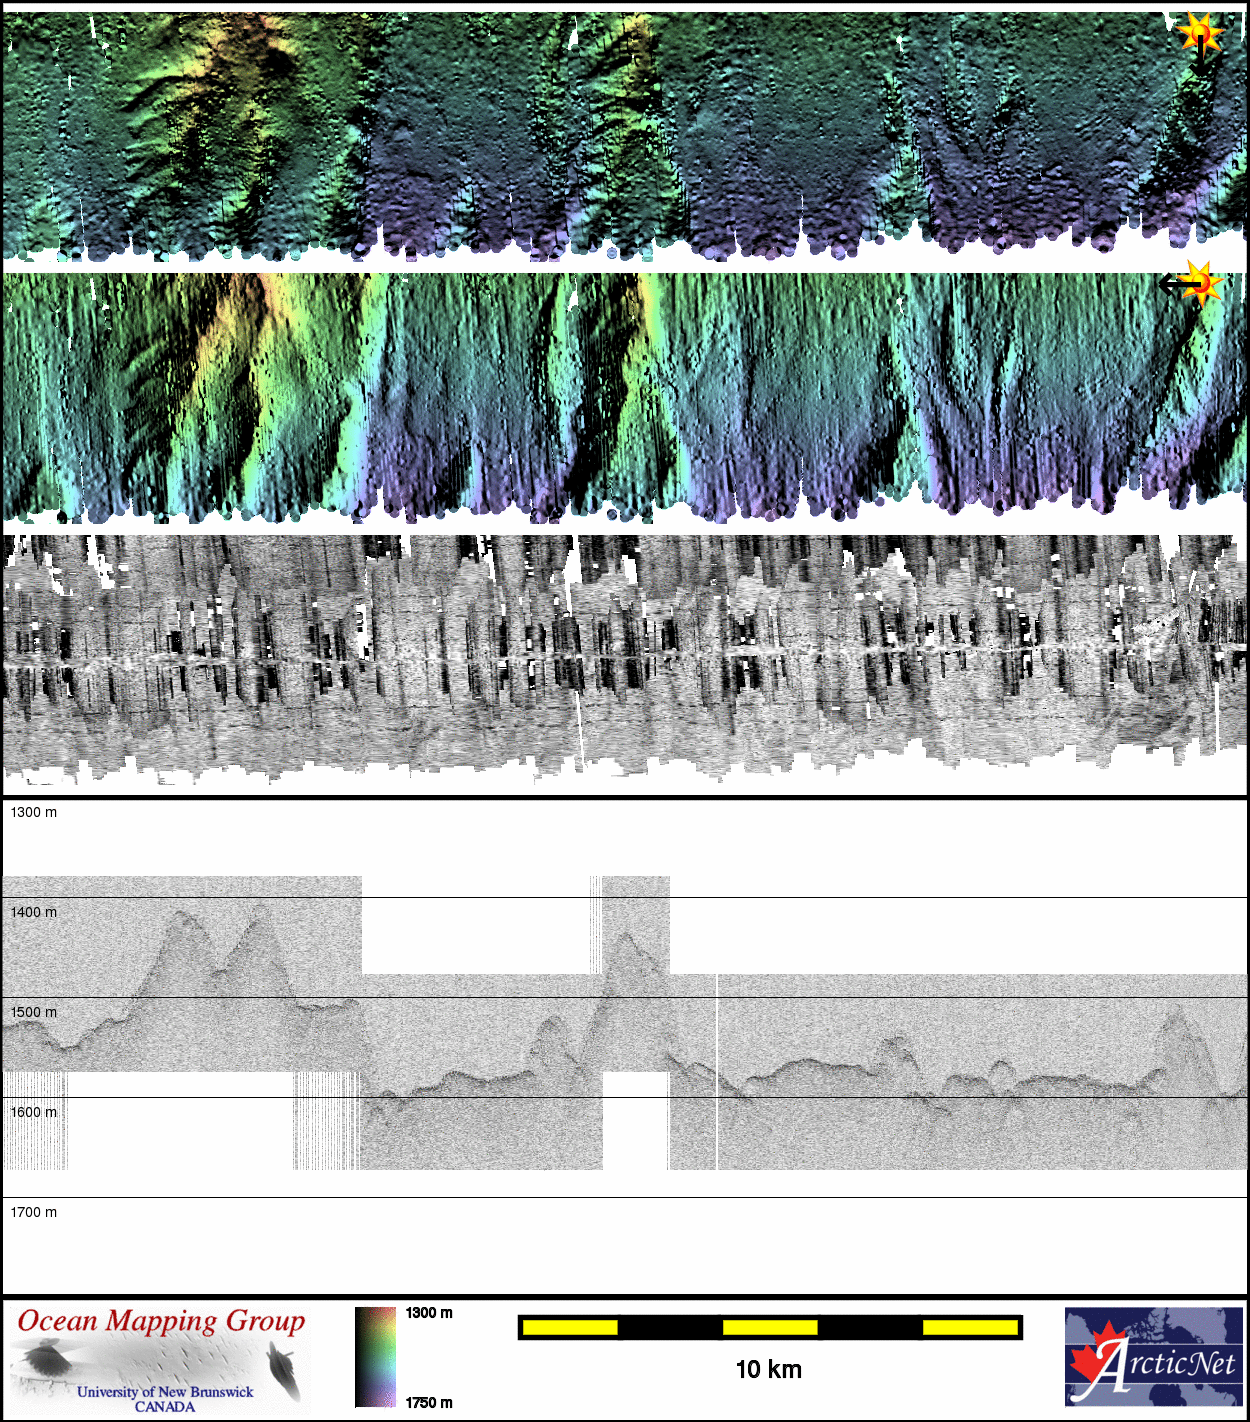1250x1422 pixels.
Task: Click the leftmost yellow segment of scale bar
Action: click(x=570, y=1327)
